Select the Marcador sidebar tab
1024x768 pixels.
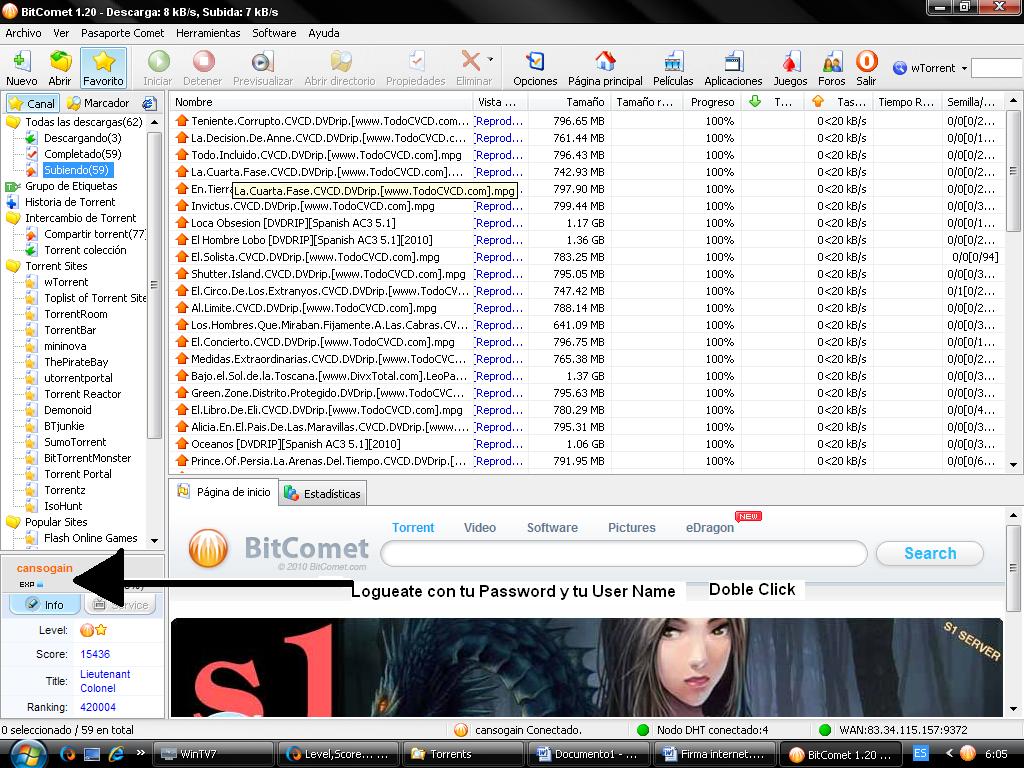pyautogui.click(x=98, y=103)
